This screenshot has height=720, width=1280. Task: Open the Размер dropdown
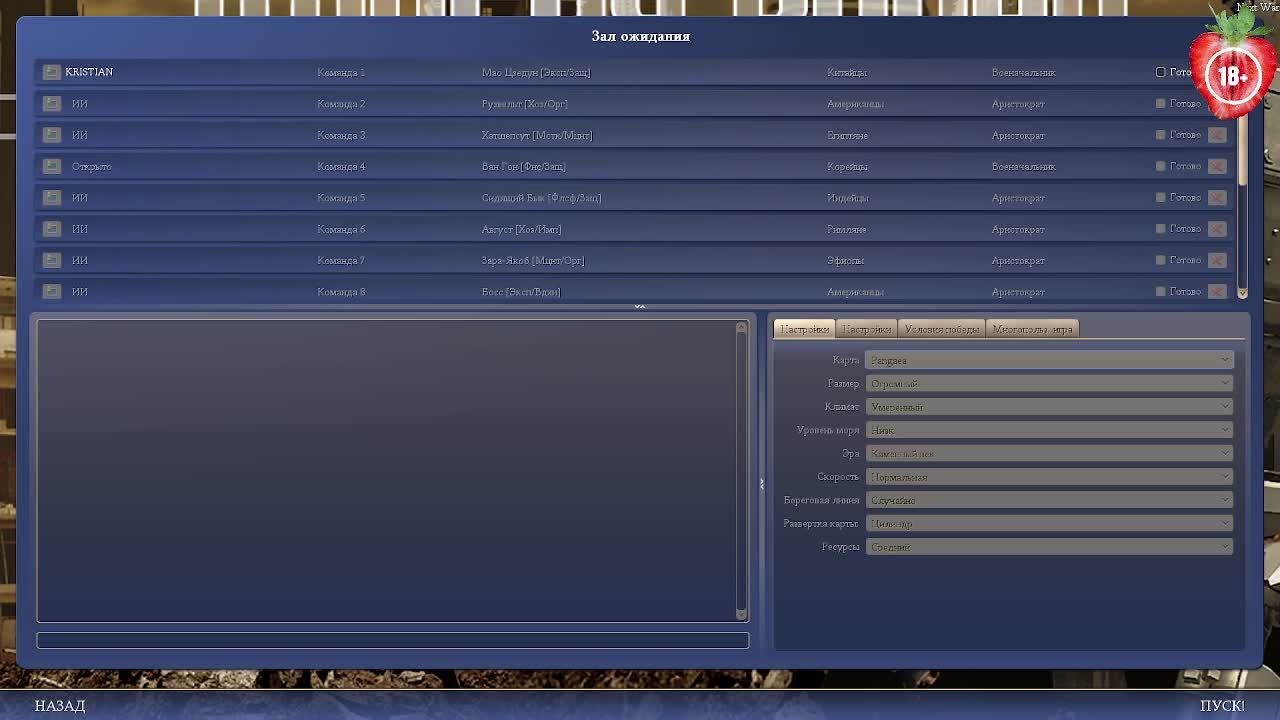(x=1049, y=383)
